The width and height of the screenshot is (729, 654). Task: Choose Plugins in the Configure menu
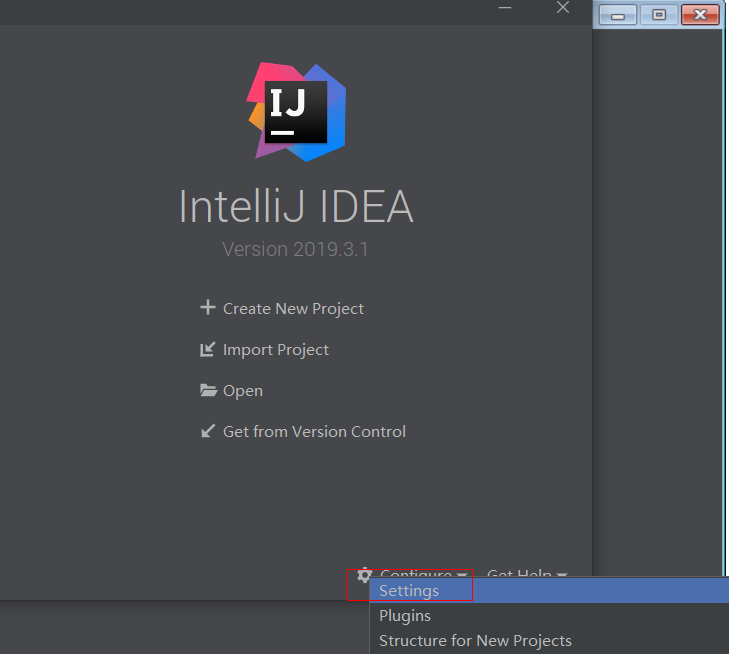405,616
